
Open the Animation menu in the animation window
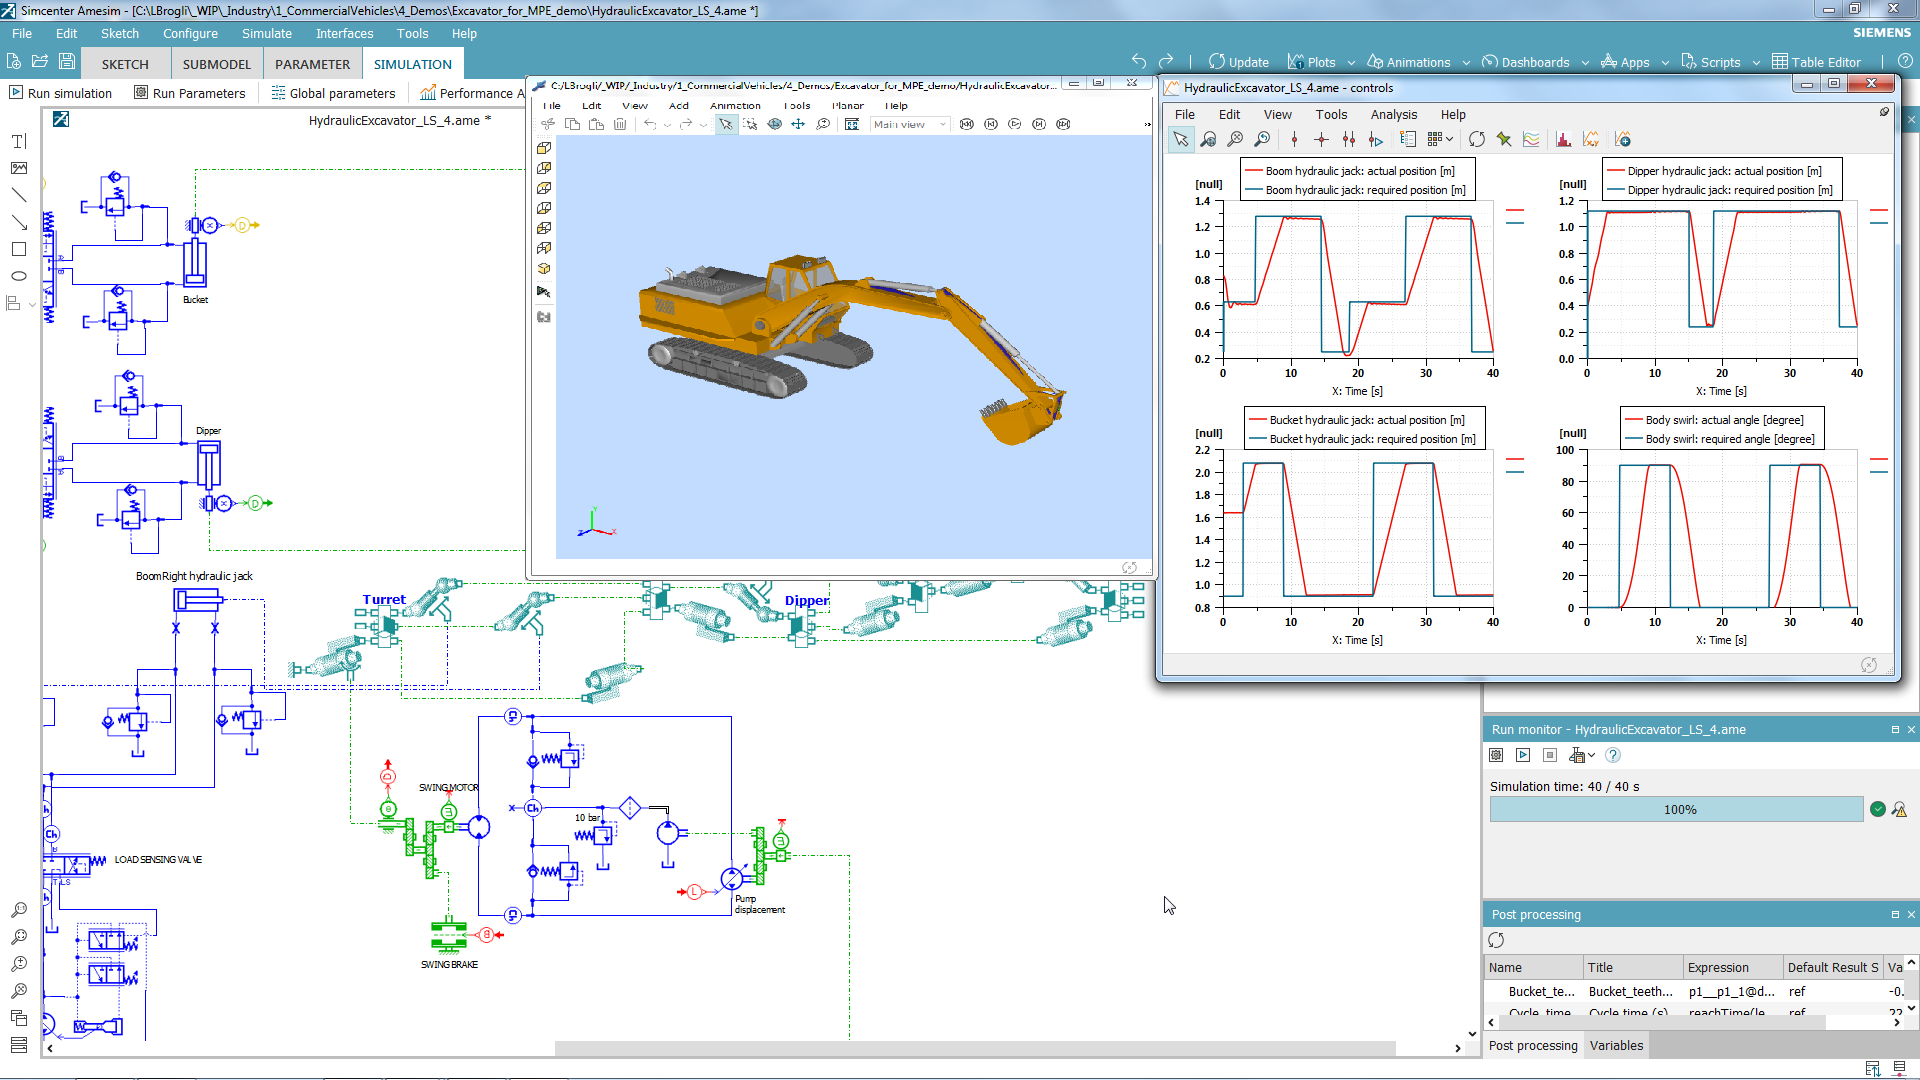pyautogui.click(x=735, y=106)
